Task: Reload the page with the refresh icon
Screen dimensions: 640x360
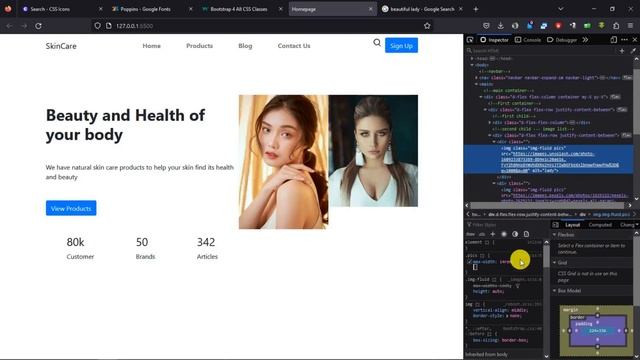Action: (x=38, y=26)
